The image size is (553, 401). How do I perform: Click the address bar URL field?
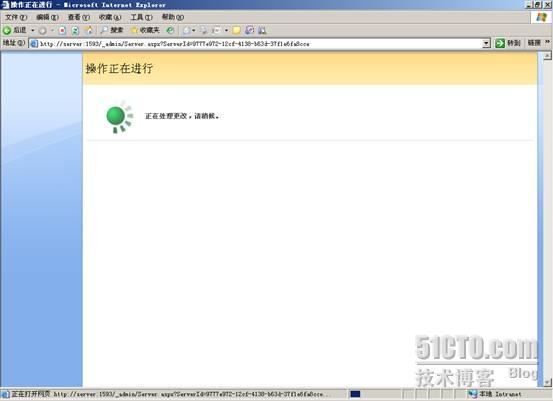tap(260, 44)
